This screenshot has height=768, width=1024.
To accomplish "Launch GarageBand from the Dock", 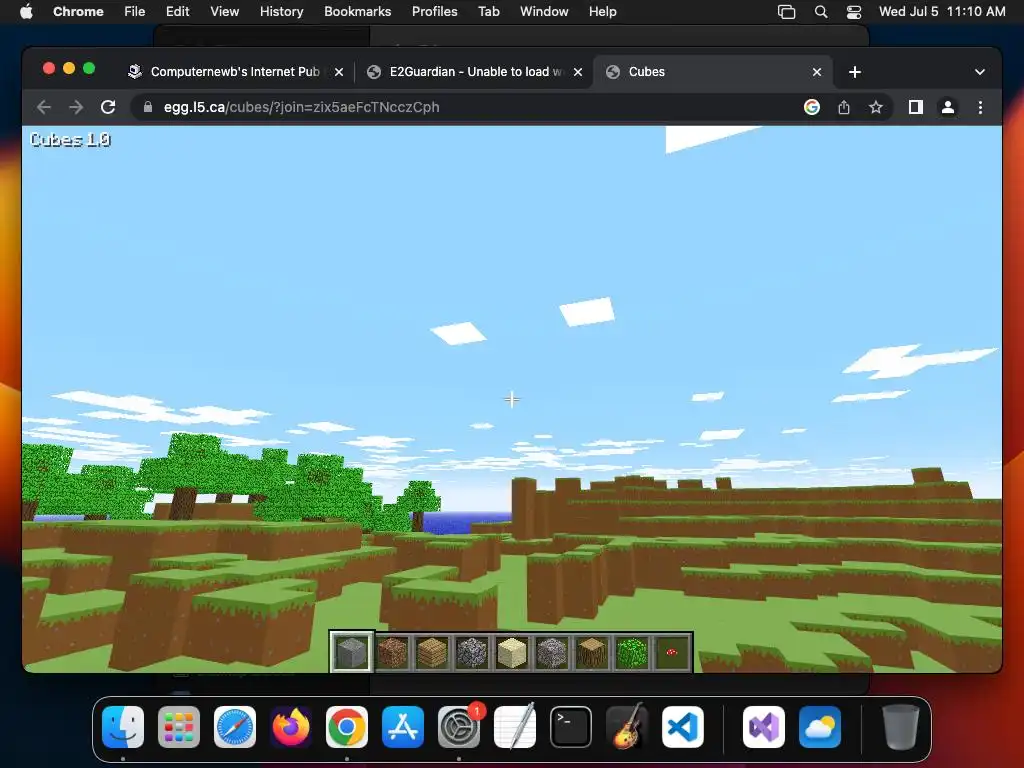I will pyautogui.click(x=627, y=727).
